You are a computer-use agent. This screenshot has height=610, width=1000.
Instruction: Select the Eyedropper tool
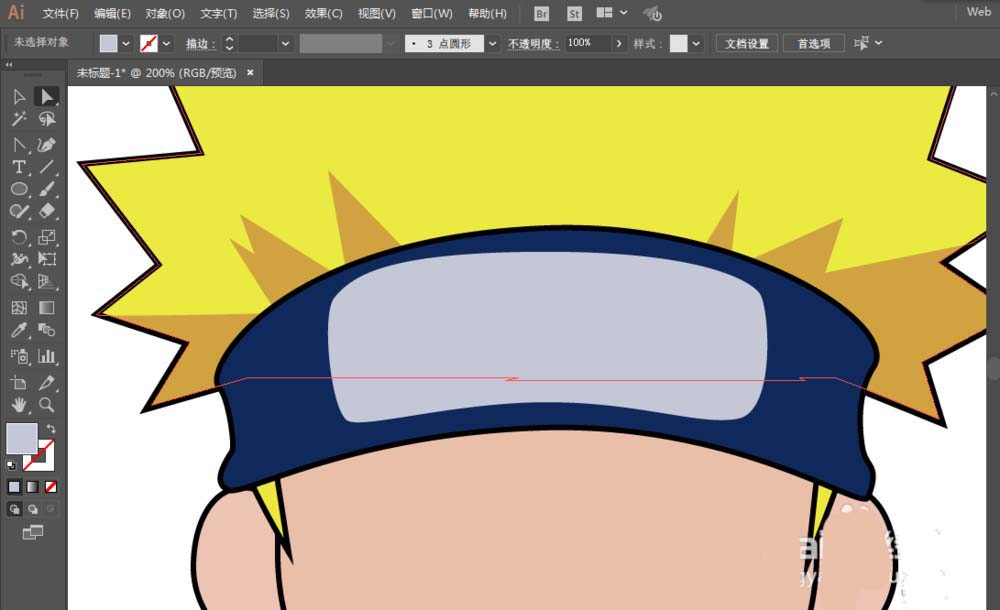pyautogui.click(x=19, y=330)
